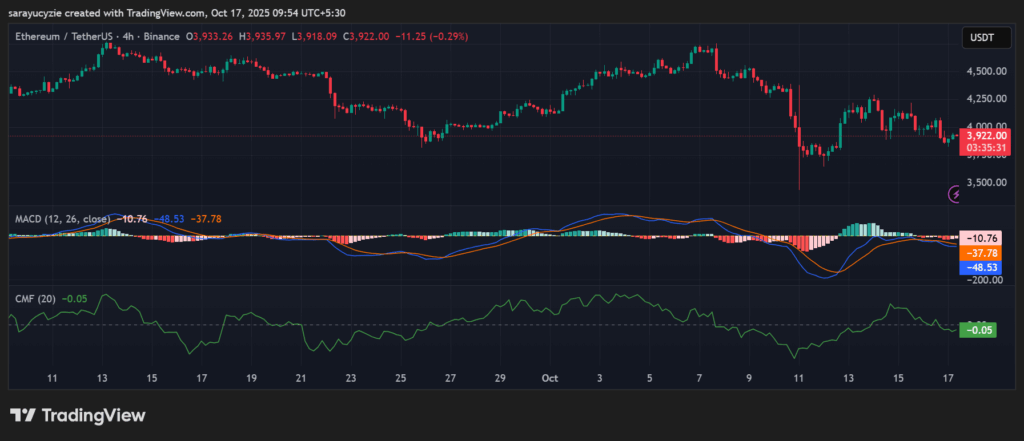This screenshot has height=441, width=1024.
Task: Select the CMF (20) indicator legend
Action: [x=35, y=298]
